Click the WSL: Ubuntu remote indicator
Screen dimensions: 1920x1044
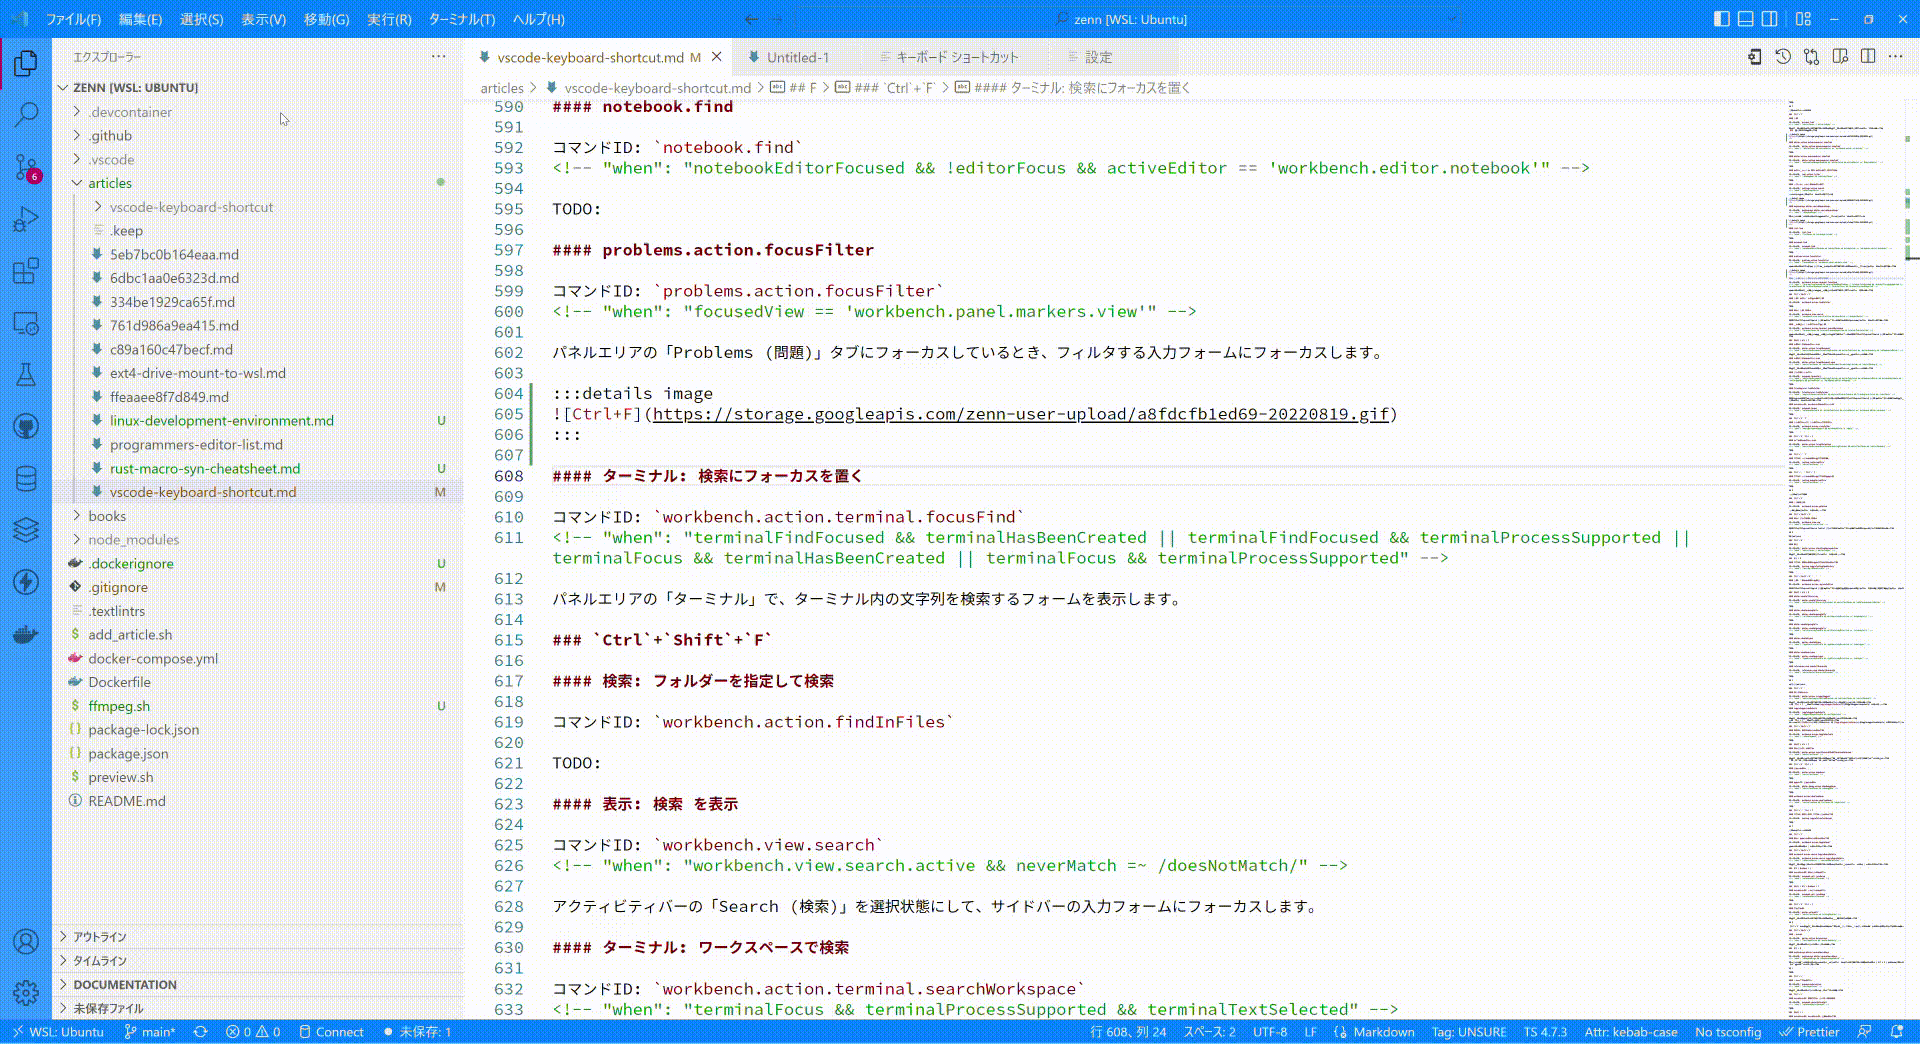pos(58,1032)
